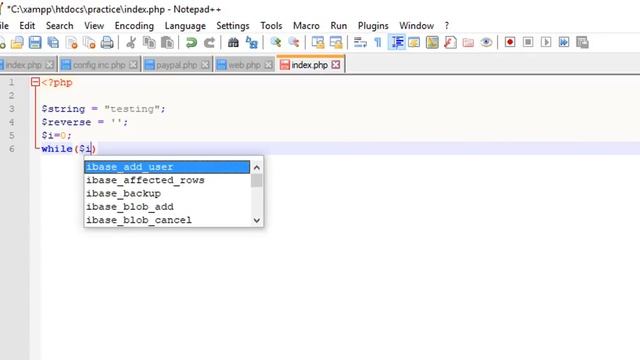Toggle Show All Characters pilcrow icon

pyautogui.click(x=378, y=42)
